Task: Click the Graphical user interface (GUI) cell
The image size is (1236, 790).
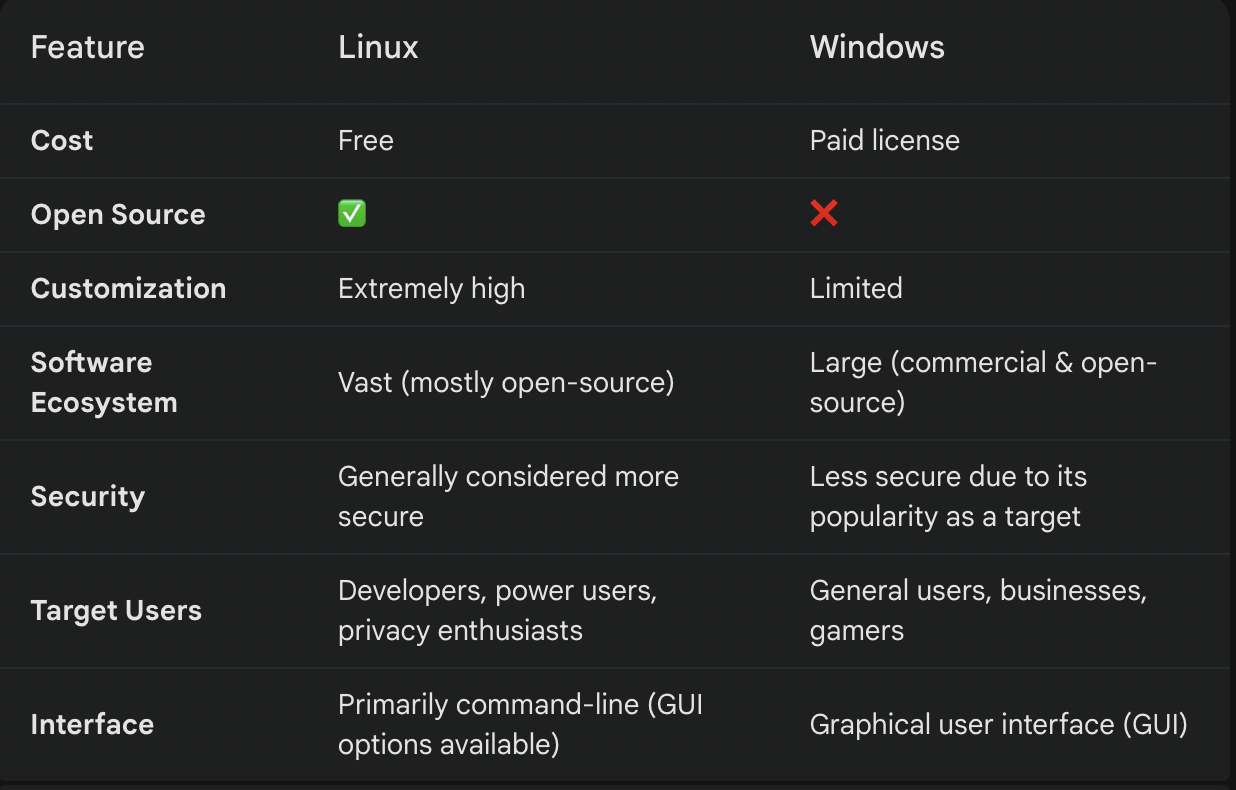Action: click(x=998, y=724)
